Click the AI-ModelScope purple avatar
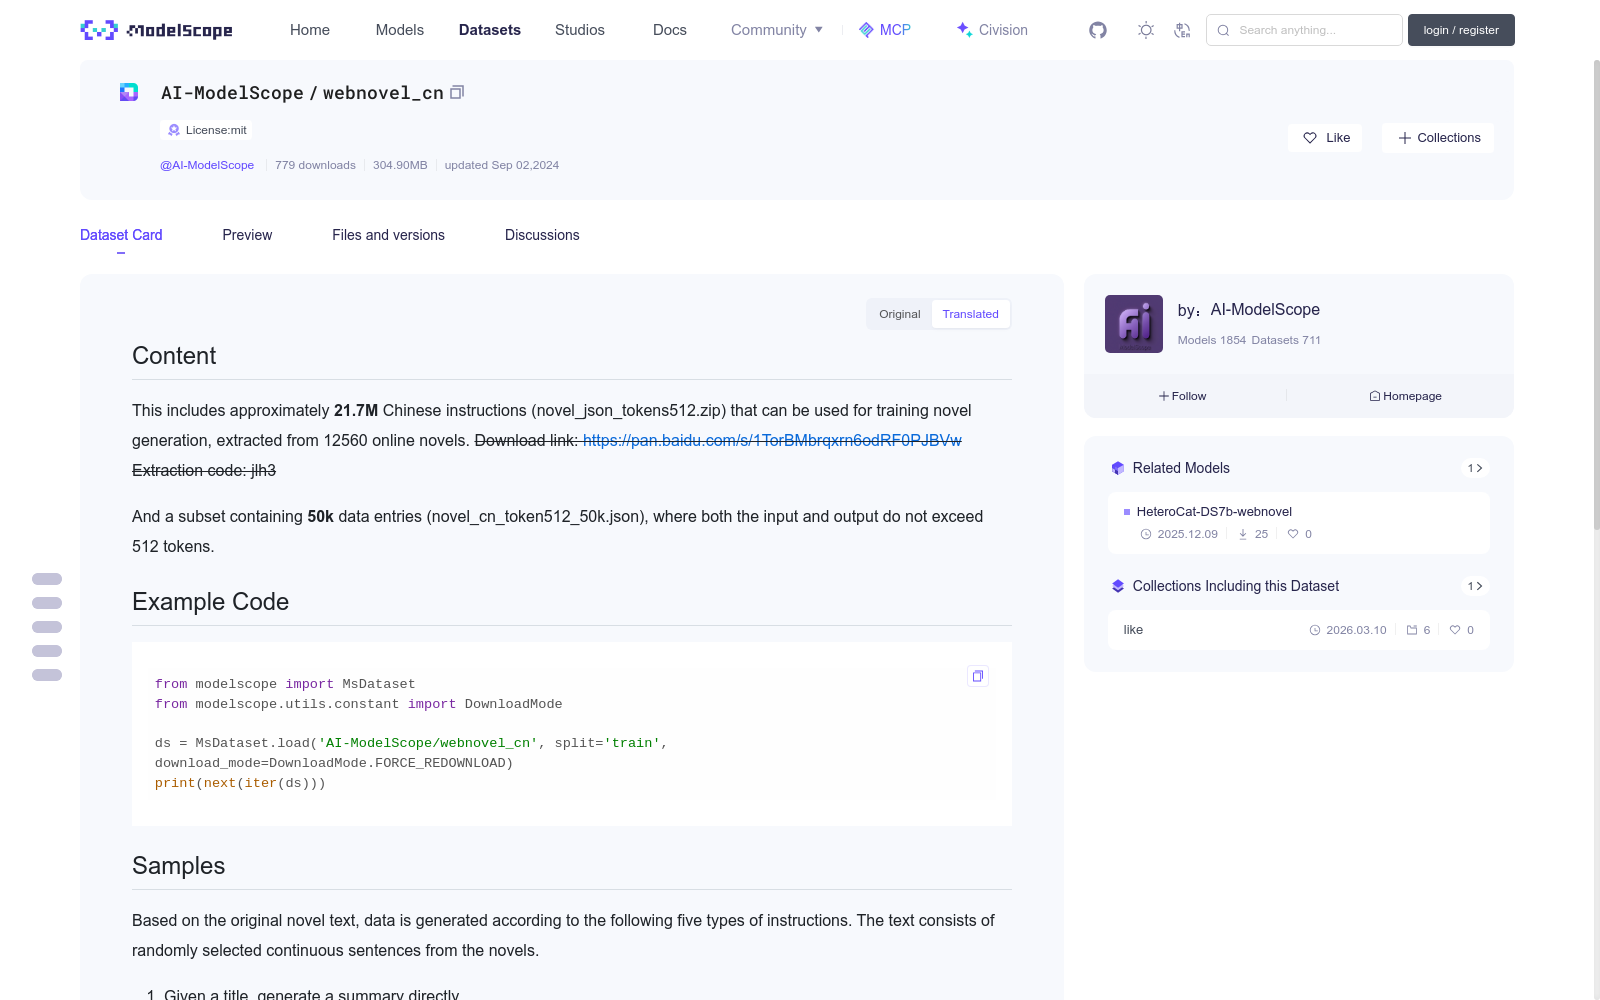The height and width of the screenshot is (1000, 1600). [1134, 324]
